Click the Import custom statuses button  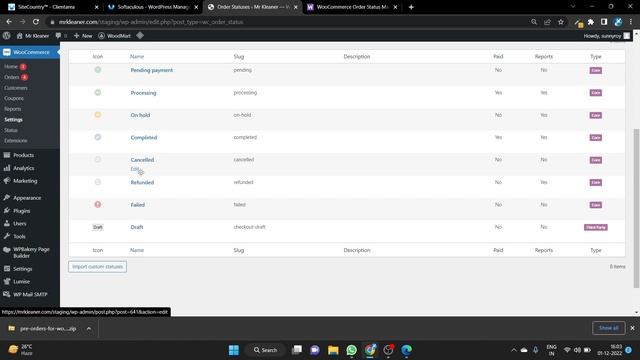click(x=98, y=267)
